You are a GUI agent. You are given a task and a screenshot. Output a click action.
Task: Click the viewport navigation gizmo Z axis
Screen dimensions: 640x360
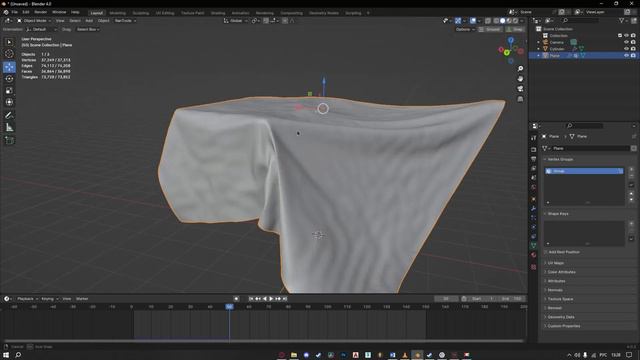click(511, 40)
